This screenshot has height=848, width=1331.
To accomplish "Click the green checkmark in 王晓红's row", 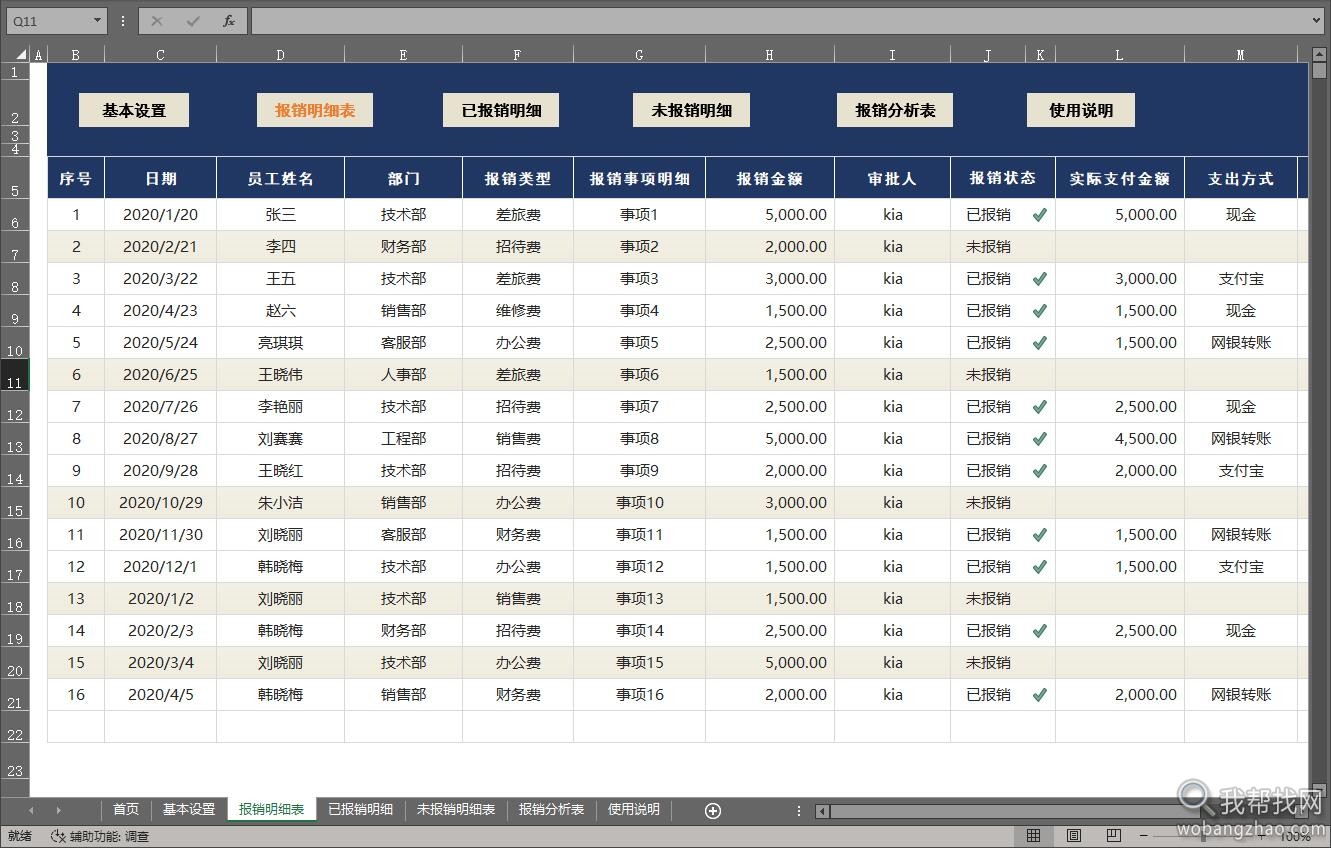I will 1040,470.
